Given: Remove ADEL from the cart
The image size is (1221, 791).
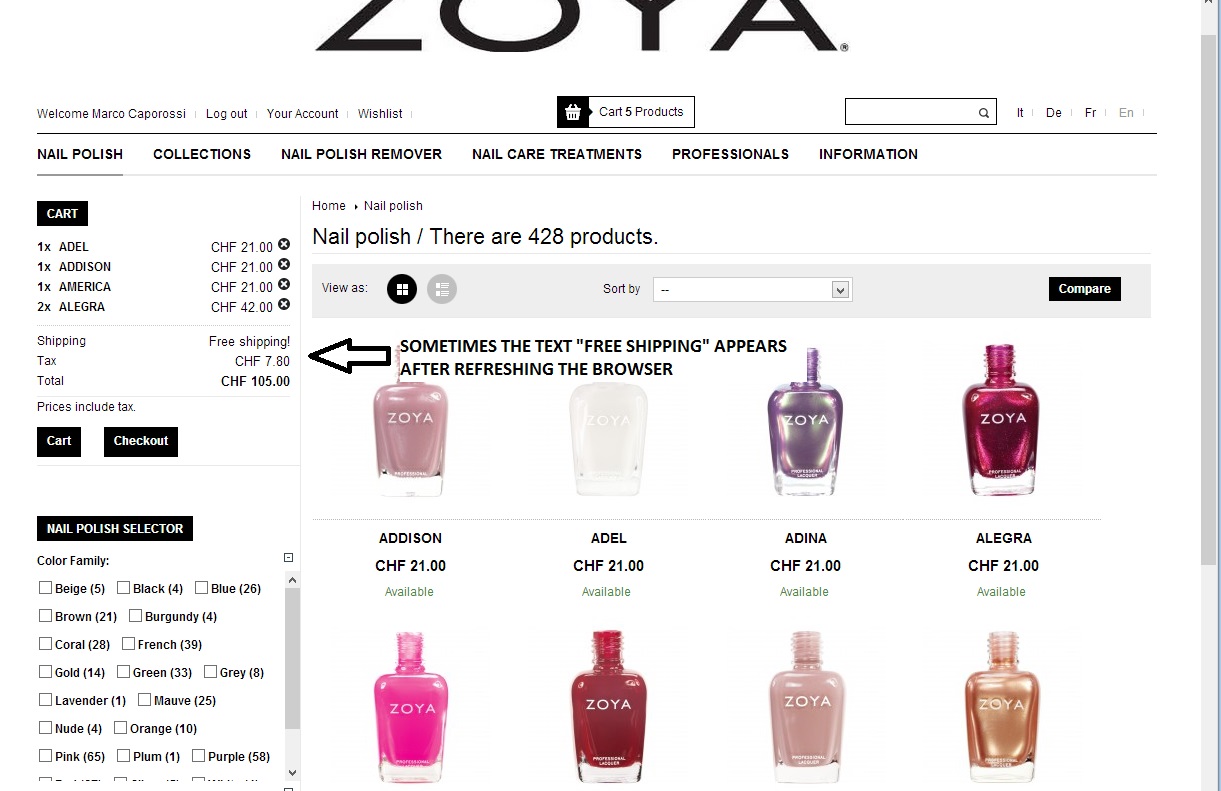Looking at the screenshot, I should pos(284,245).
